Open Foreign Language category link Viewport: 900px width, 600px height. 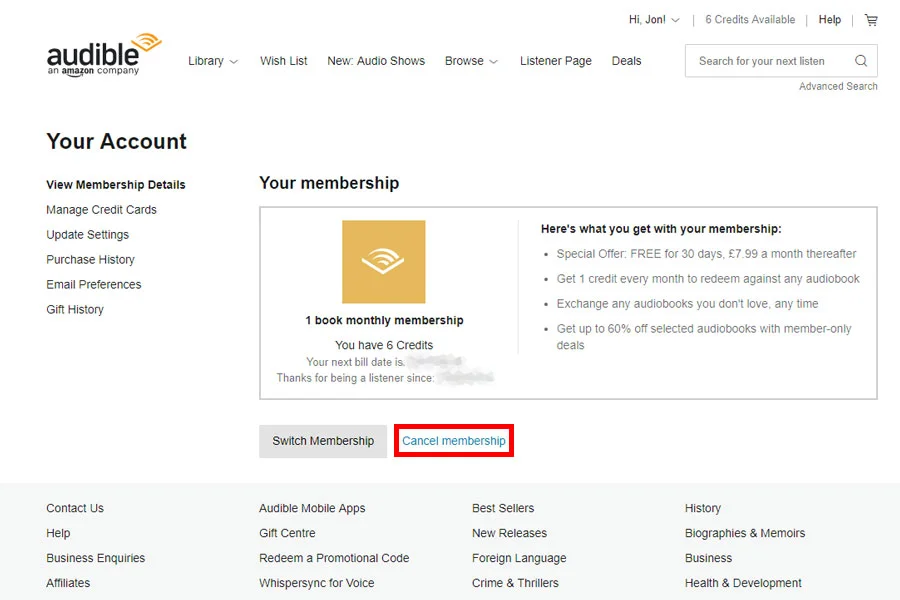click(519, 558)
